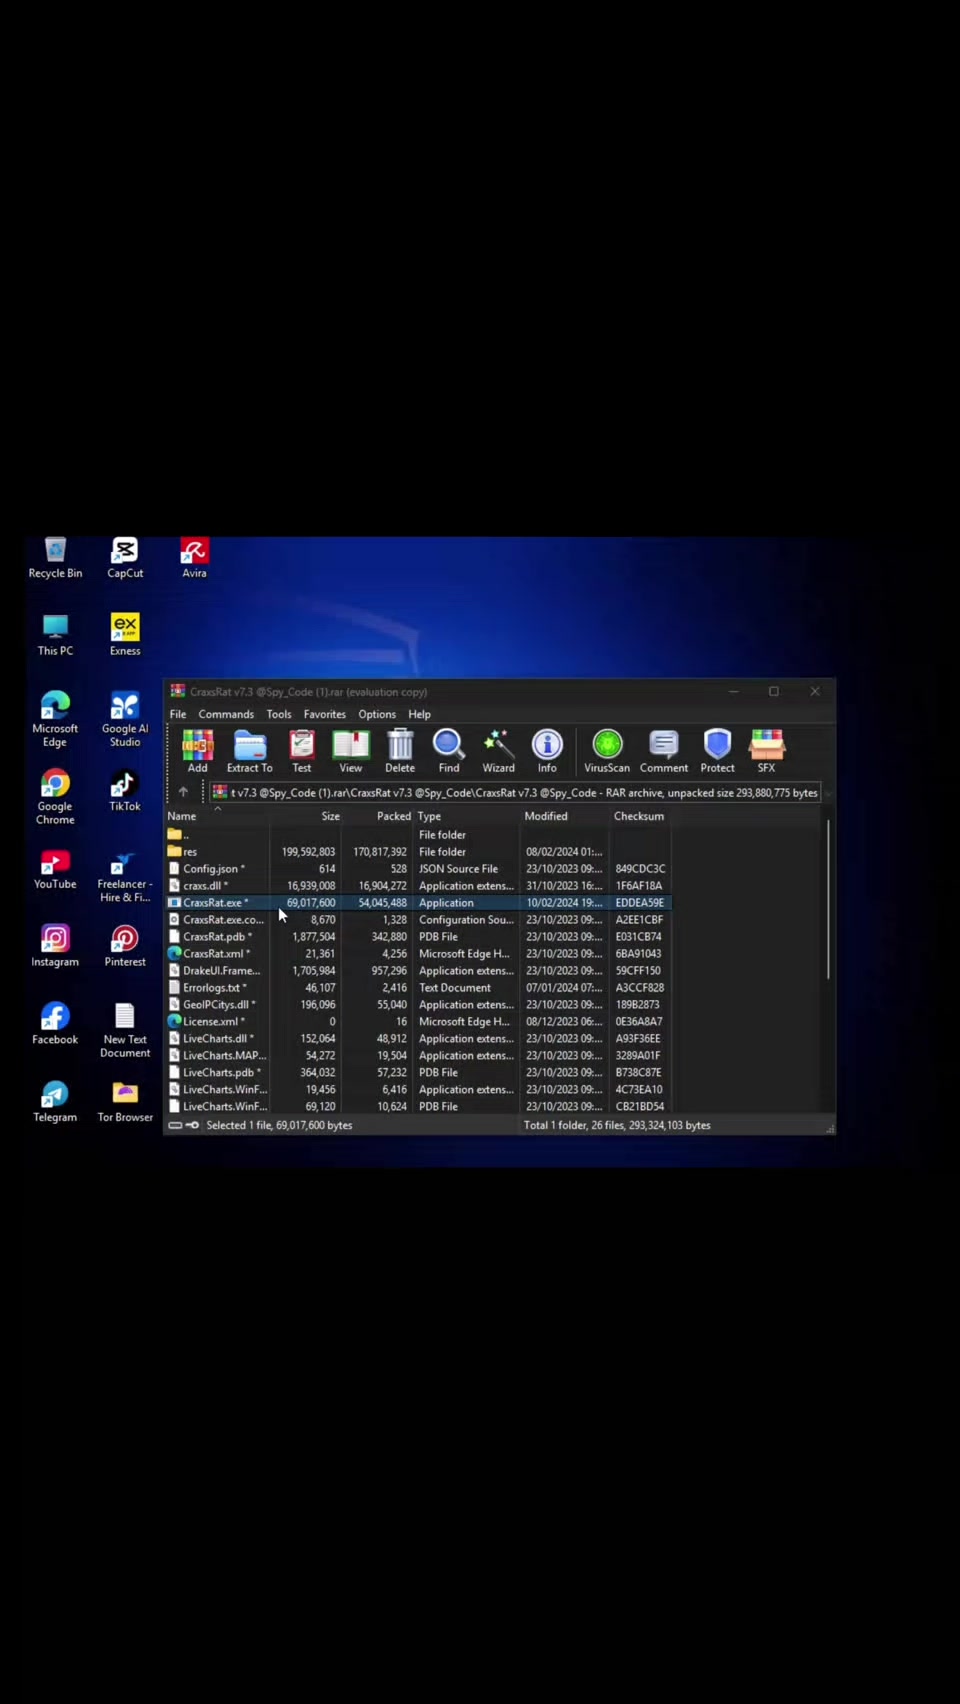
Task: Select the CraxsRat.pdb file row
Action: coord(418,937)
